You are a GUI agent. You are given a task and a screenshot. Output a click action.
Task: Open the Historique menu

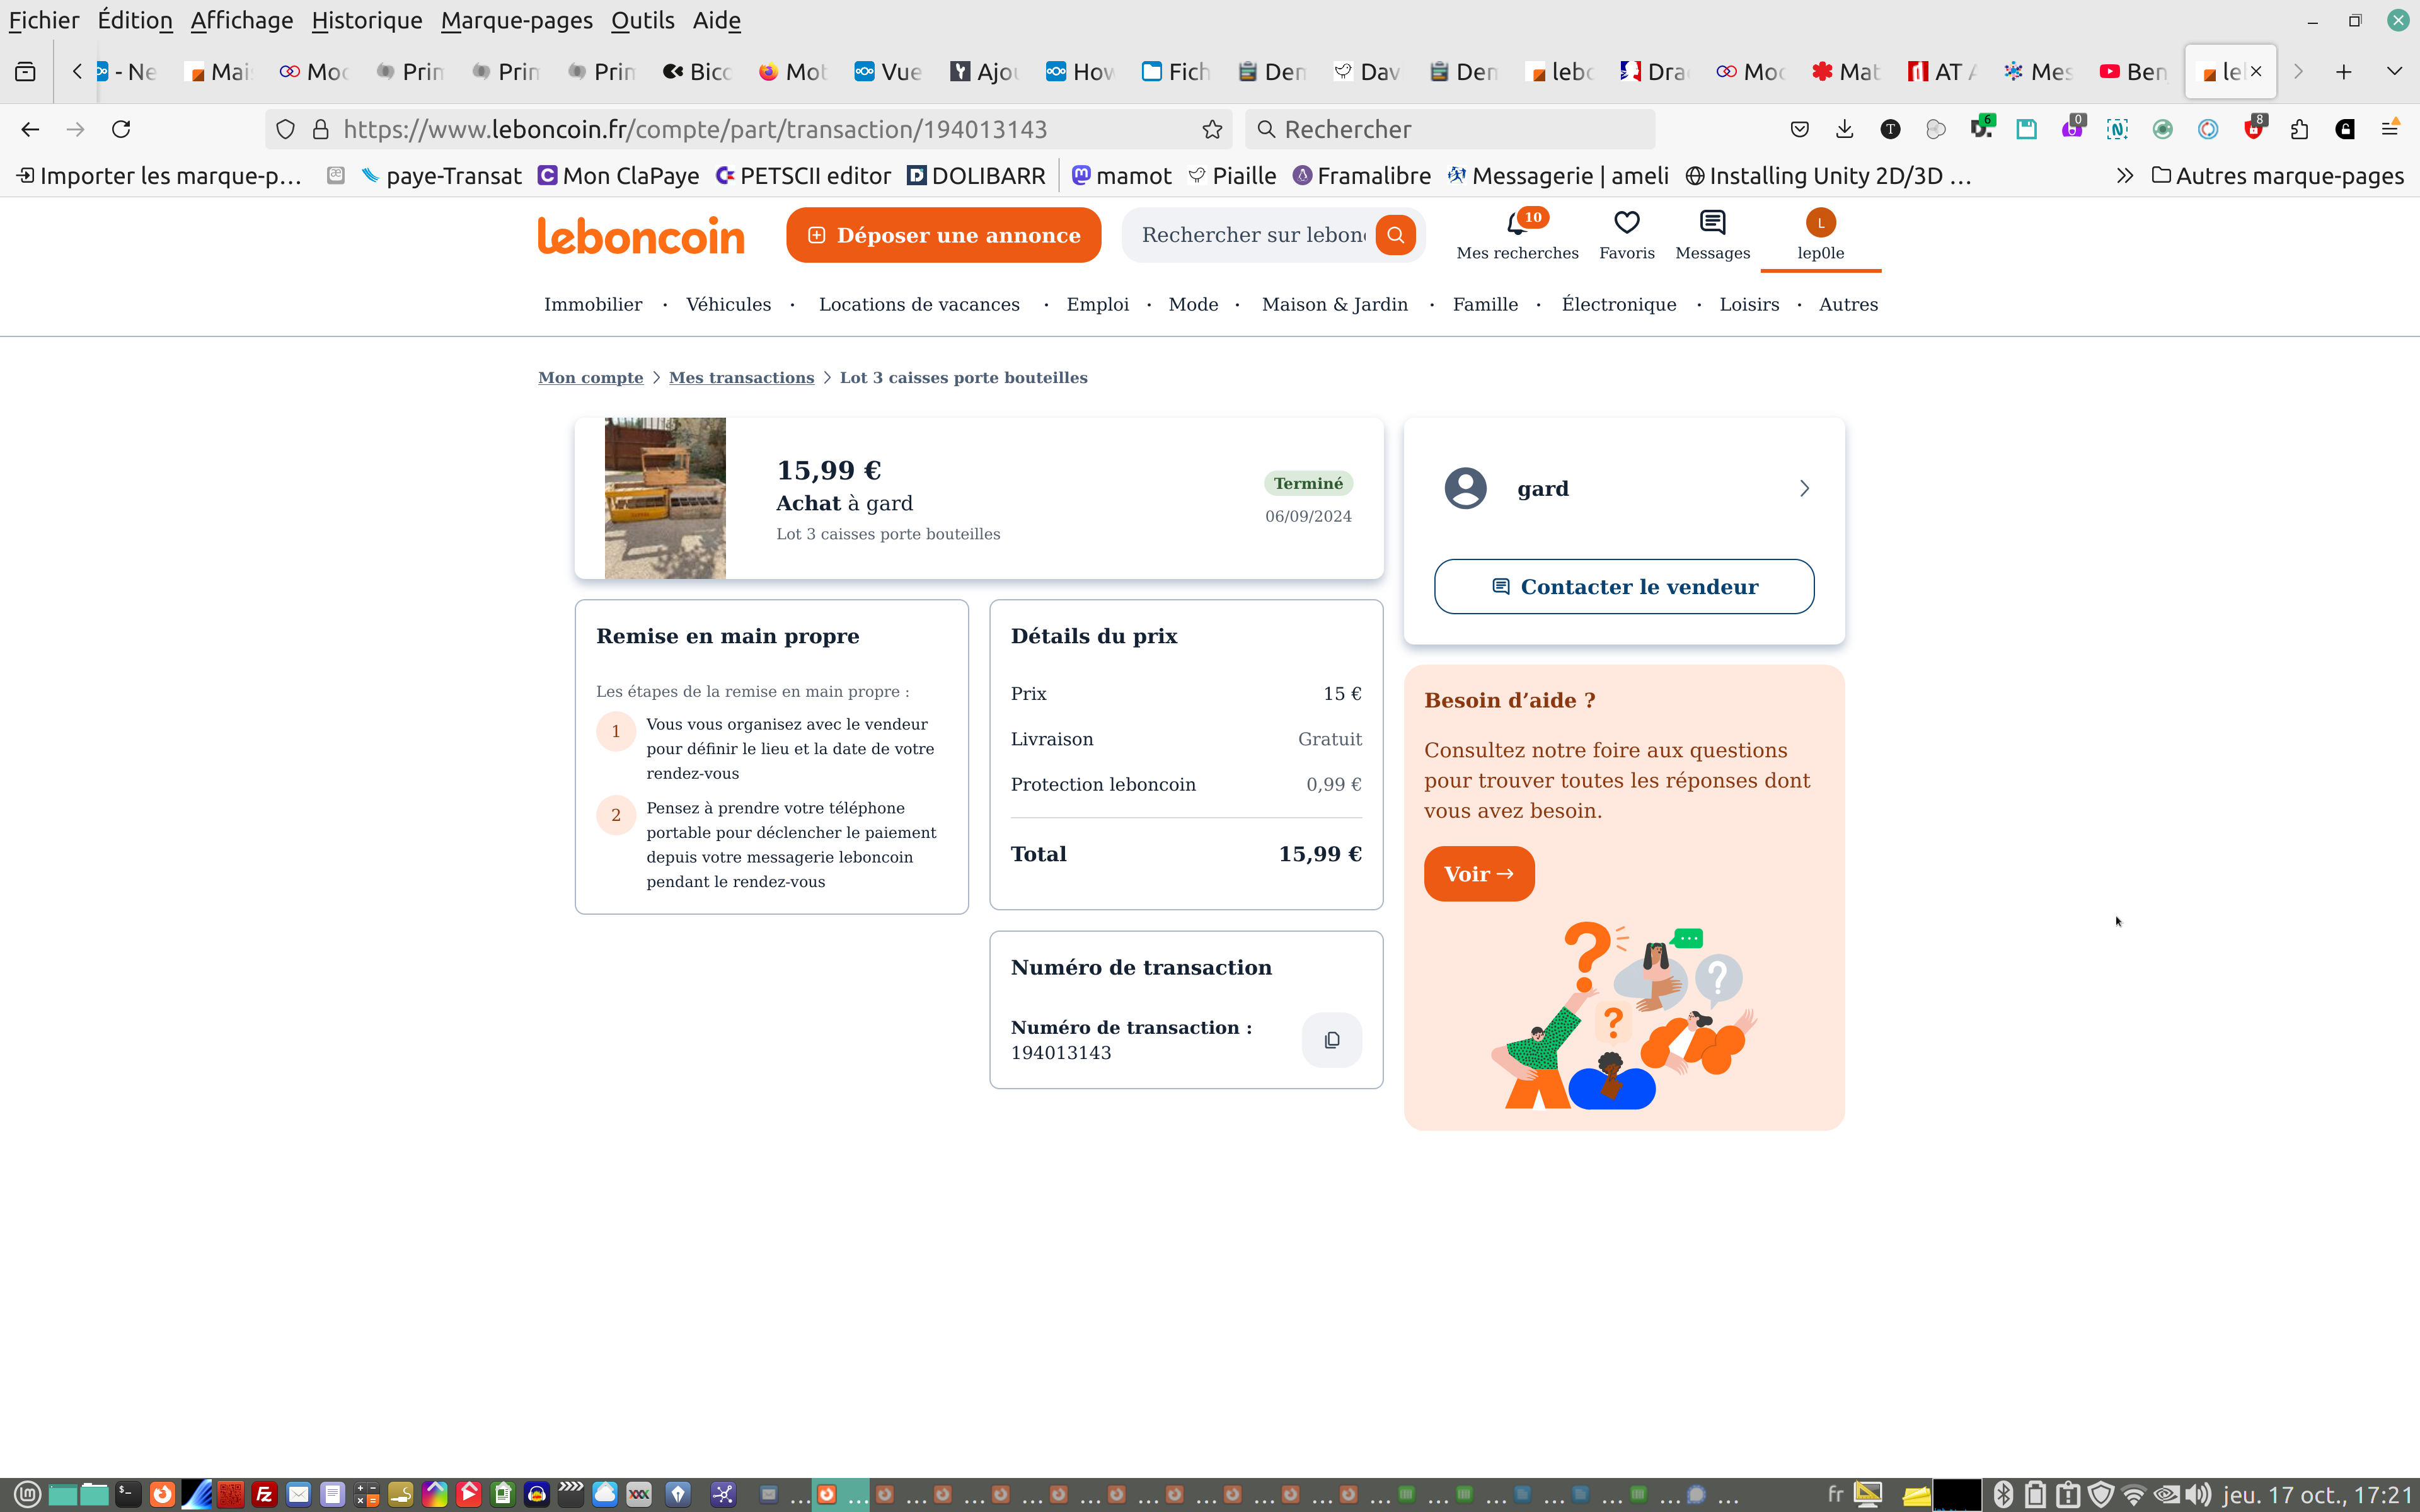tap(366, 20)
